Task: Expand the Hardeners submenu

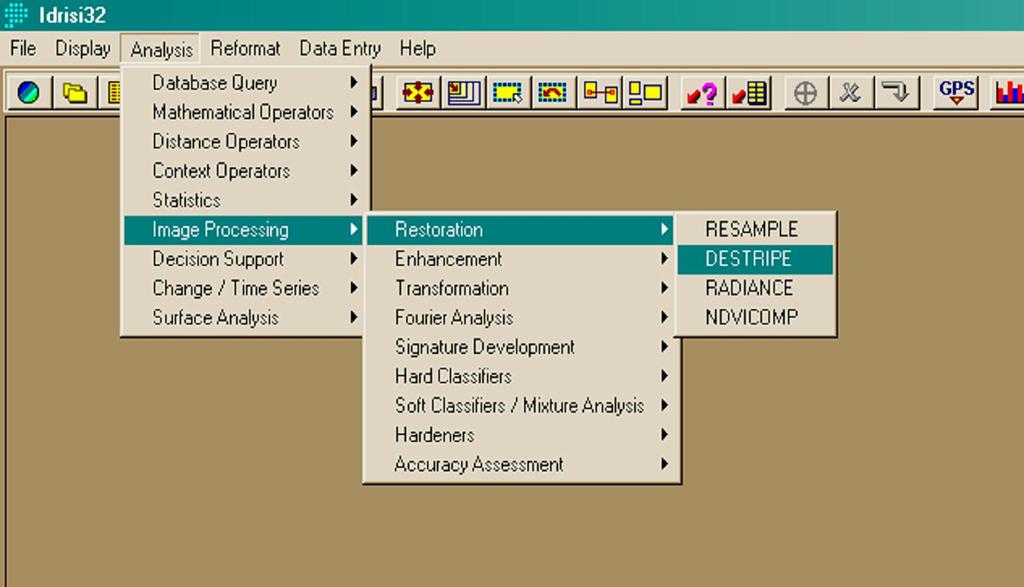Action: click(520, 436)
